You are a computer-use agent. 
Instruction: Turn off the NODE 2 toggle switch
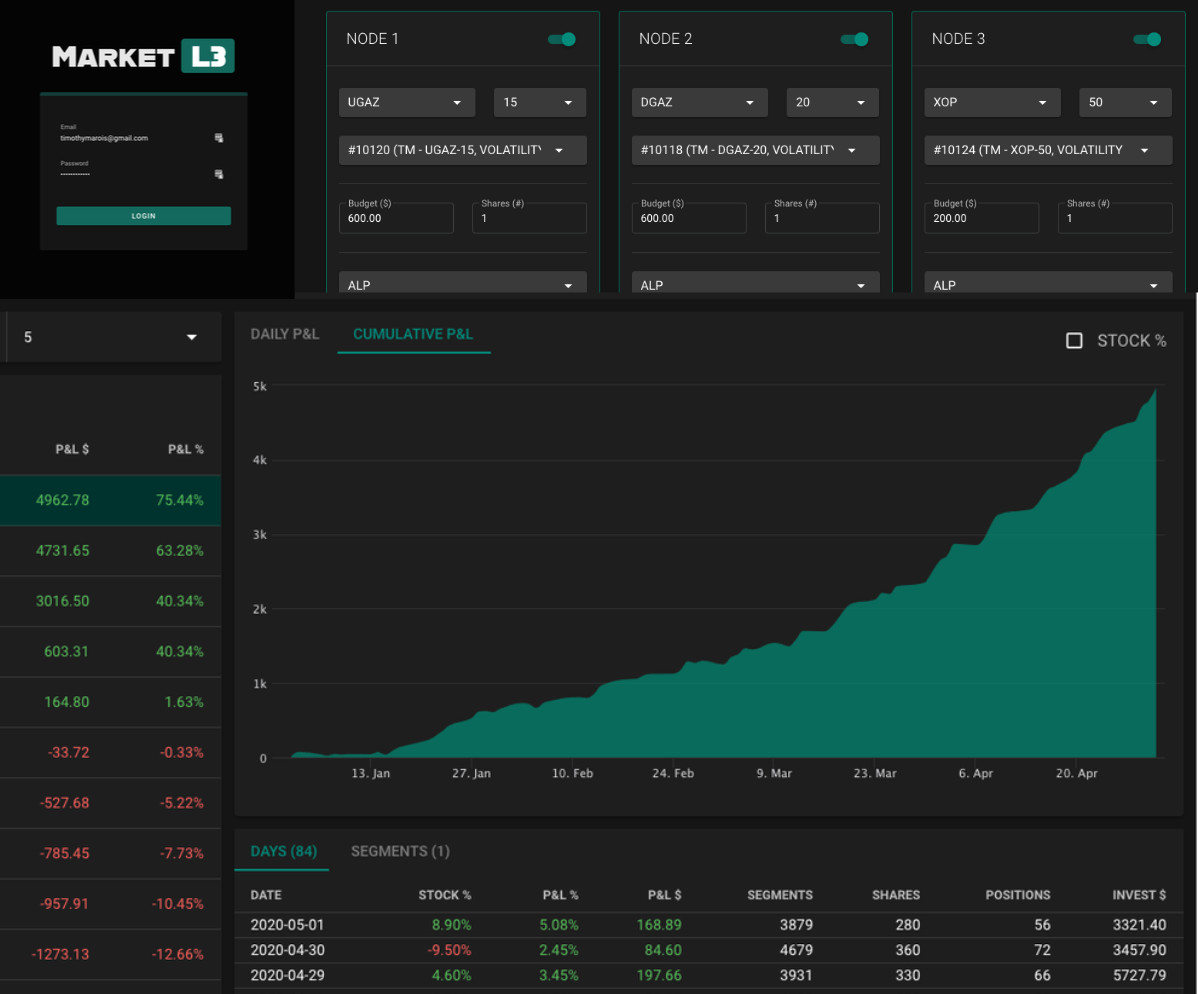[855, 39]
